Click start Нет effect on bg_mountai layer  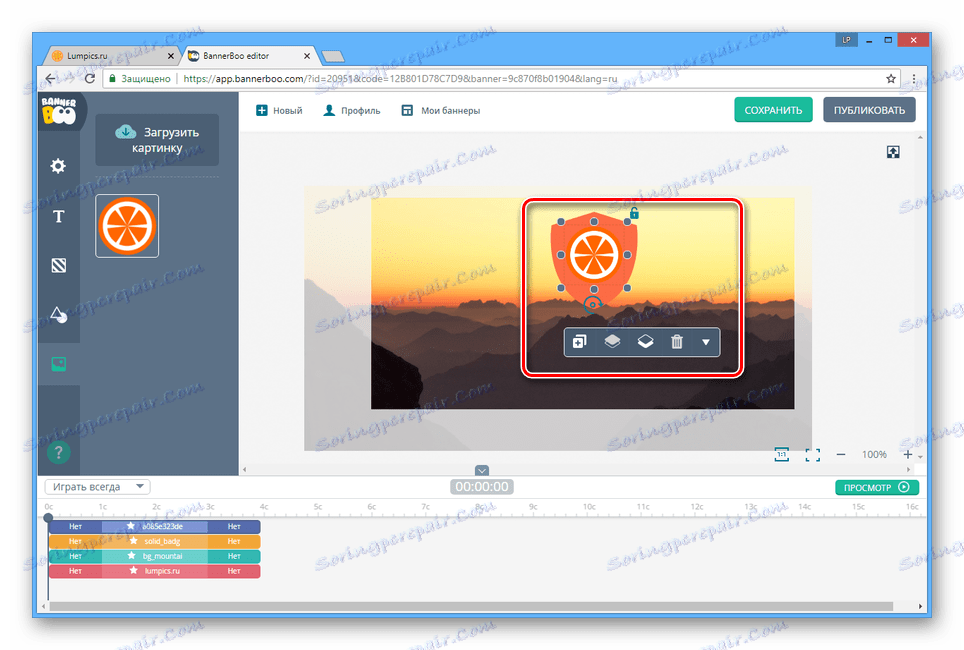(x=76, y=556)
